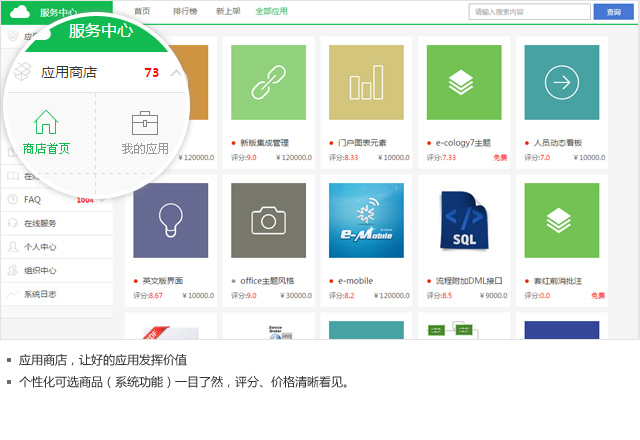The image size is (640, 440).
Task: Click the 人员动态看板 arrow icon tile
Action: click(561, 82)
